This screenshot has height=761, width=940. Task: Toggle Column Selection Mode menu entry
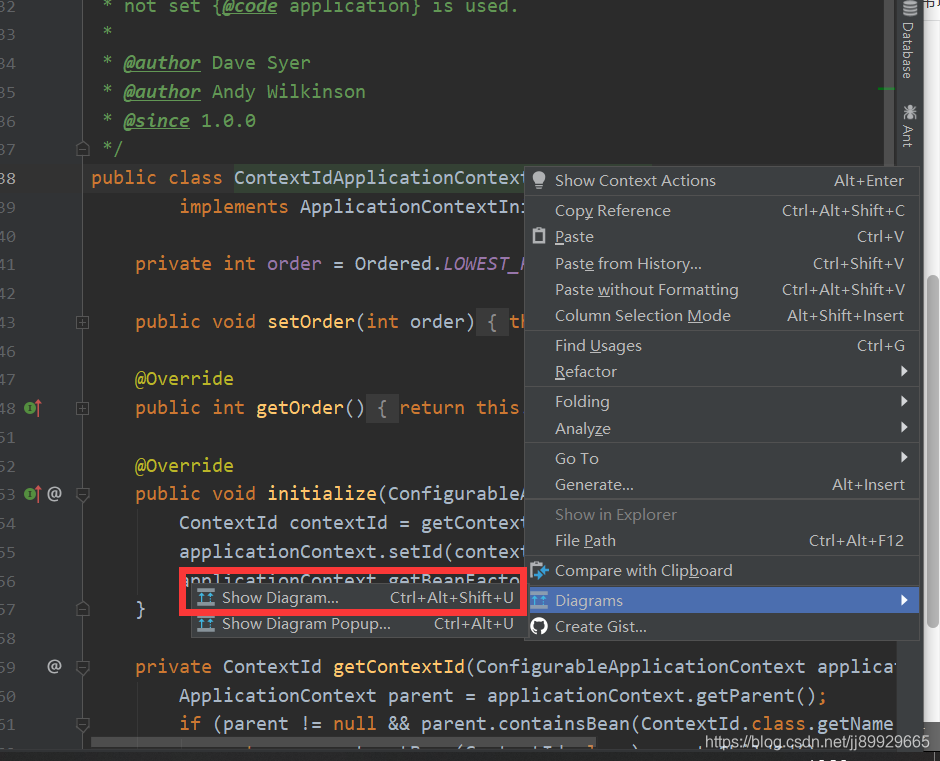pyautogui.click(x=722, y=315)
